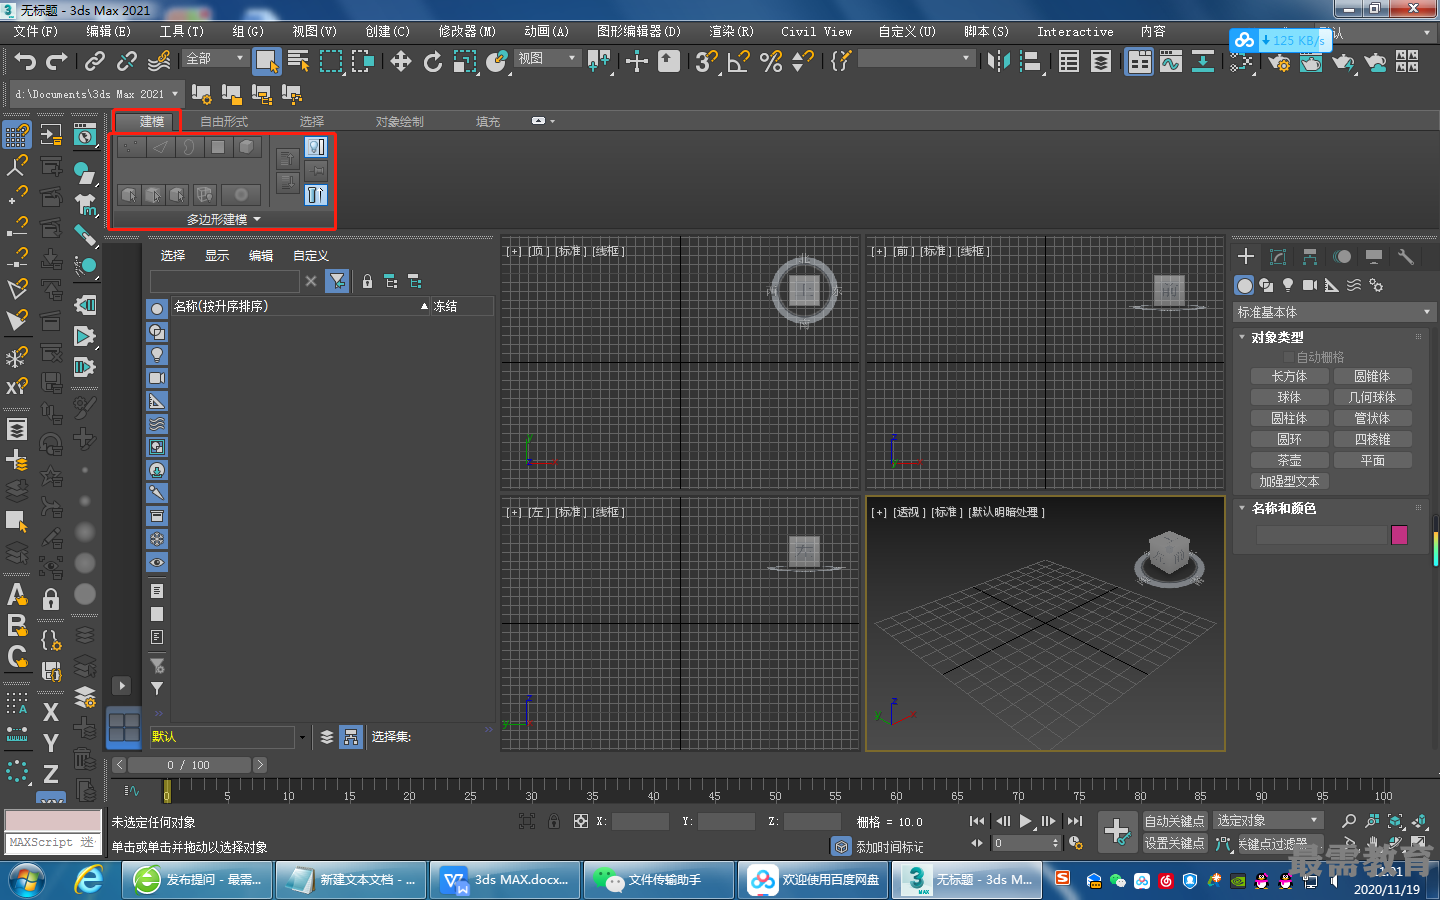Click the 球体 sphere button
This screenshot has height=900, width=1440.
(1289, 397)
